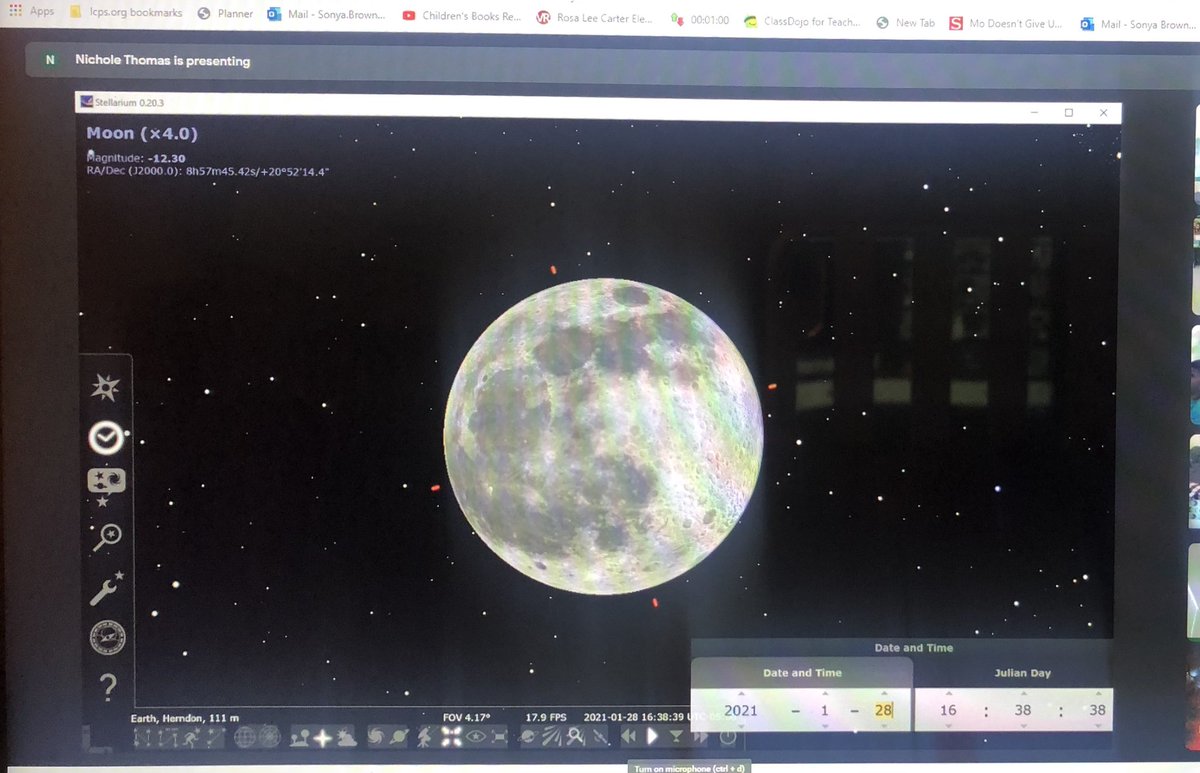
Task: Toggle full-screen mode icon
Action: tap(500, 737)
